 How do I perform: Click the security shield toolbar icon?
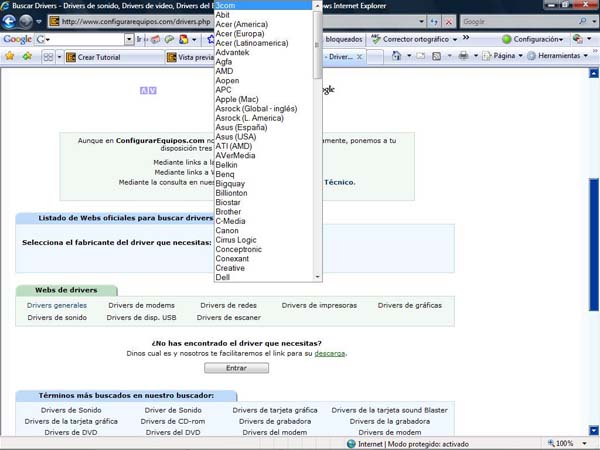pos(577,39)
